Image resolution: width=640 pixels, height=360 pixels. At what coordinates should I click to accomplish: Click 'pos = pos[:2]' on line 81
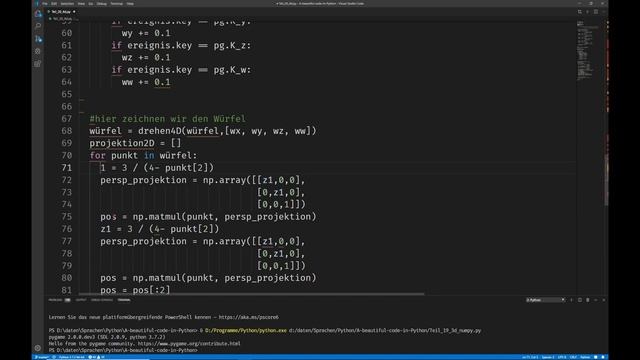135,290
